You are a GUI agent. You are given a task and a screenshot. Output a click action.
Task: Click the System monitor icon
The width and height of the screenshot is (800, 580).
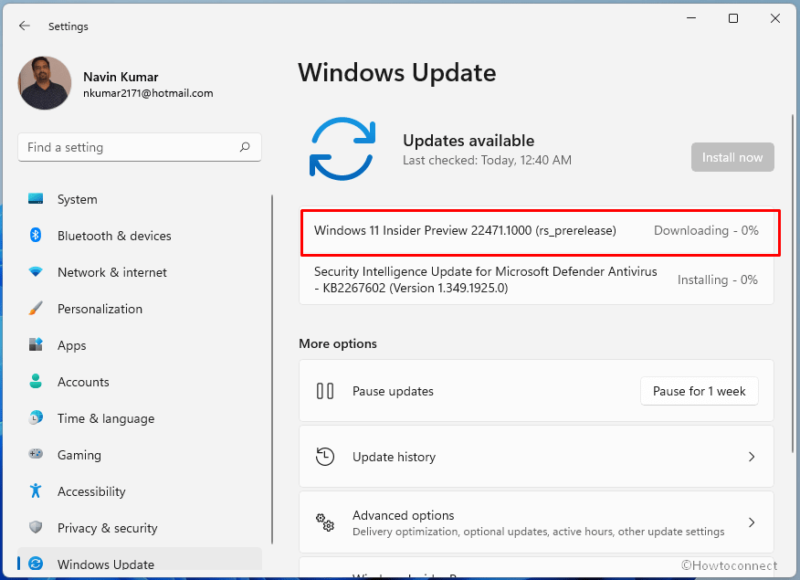pyautogui.click(x=36, y=198)
